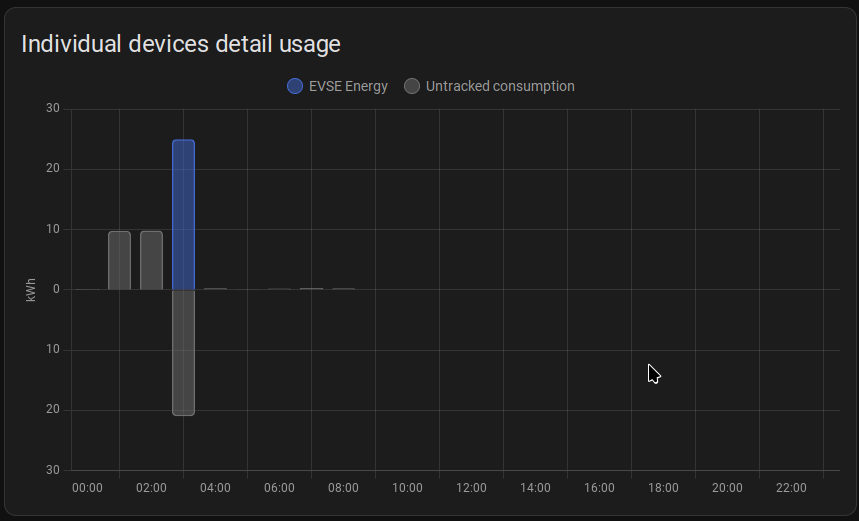Click the 22:00 x-axis time label
This screenshot has width=859, height=521.
point(791,488)
